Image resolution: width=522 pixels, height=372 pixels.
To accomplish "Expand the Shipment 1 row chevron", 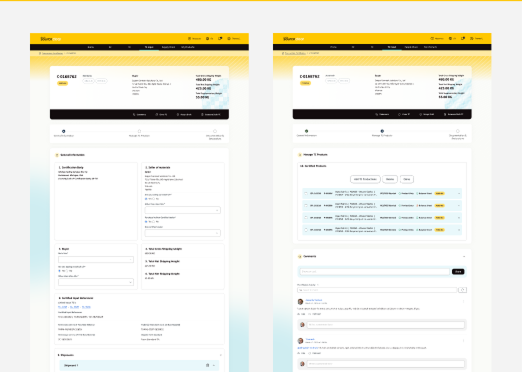I will click(214, 365).
